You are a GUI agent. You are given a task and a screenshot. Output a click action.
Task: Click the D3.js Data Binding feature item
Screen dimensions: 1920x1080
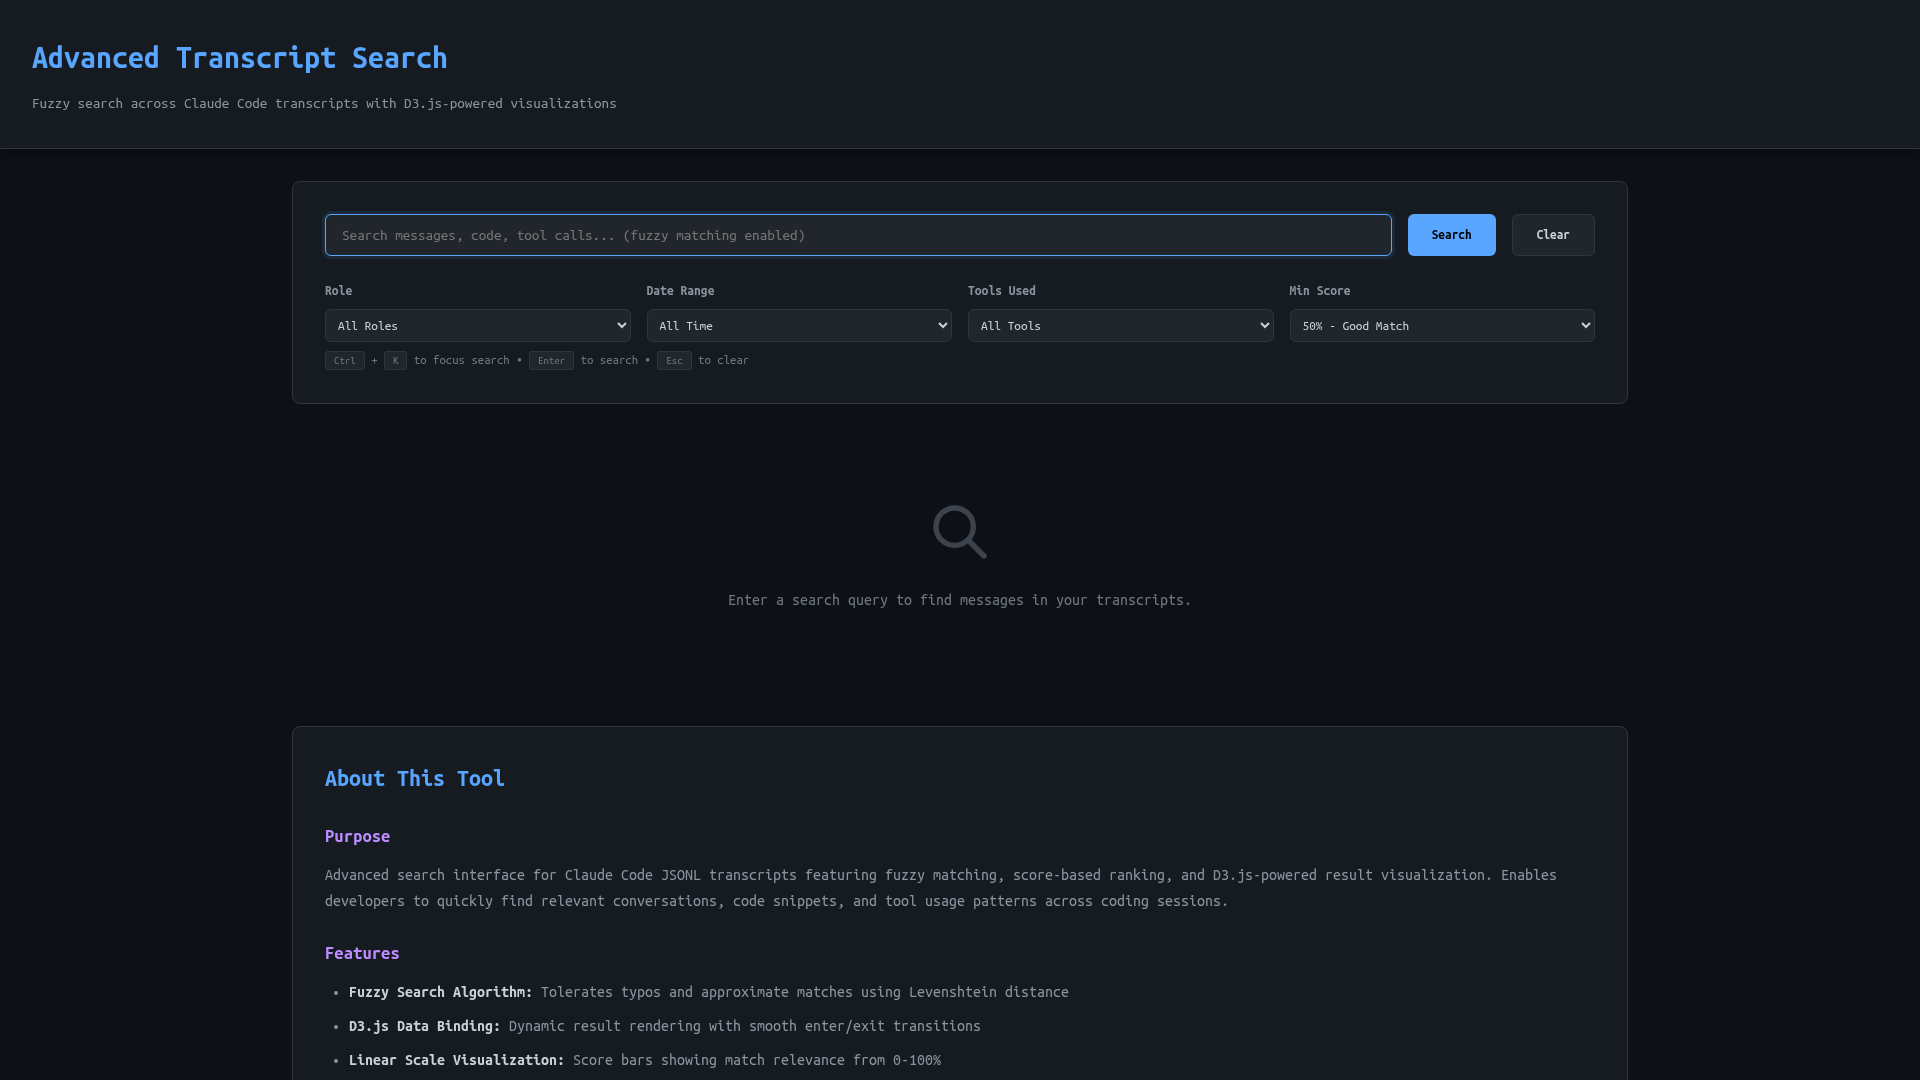[x=664, y=1026]
